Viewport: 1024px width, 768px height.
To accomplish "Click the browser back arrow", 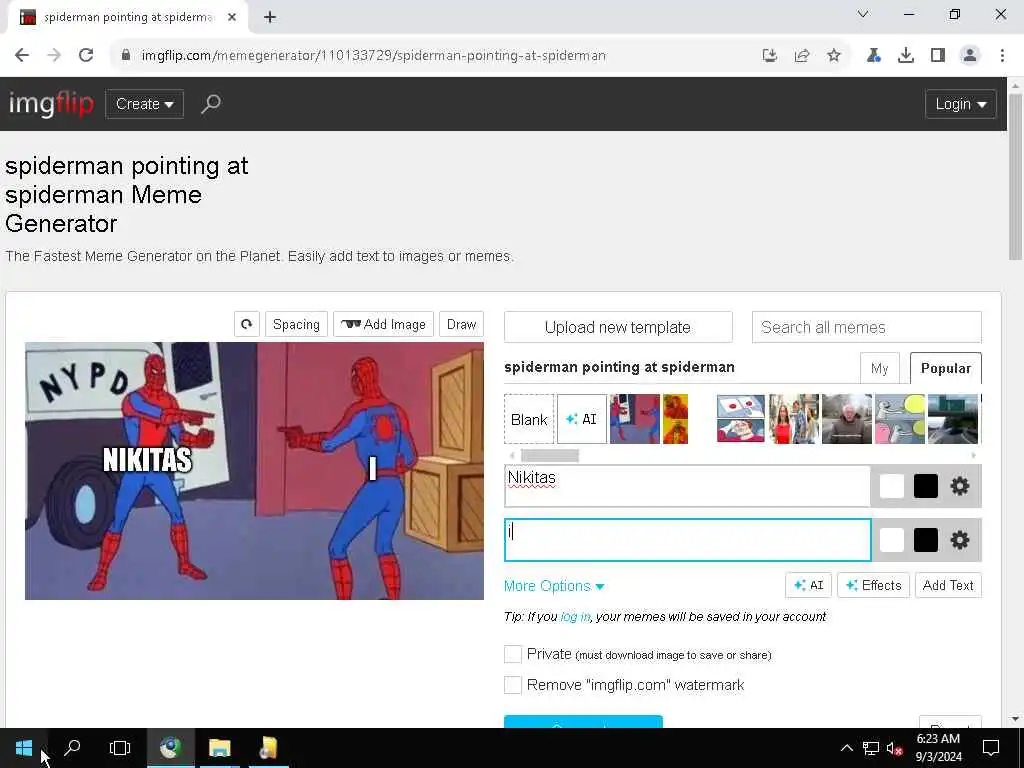I will [22, 56].
